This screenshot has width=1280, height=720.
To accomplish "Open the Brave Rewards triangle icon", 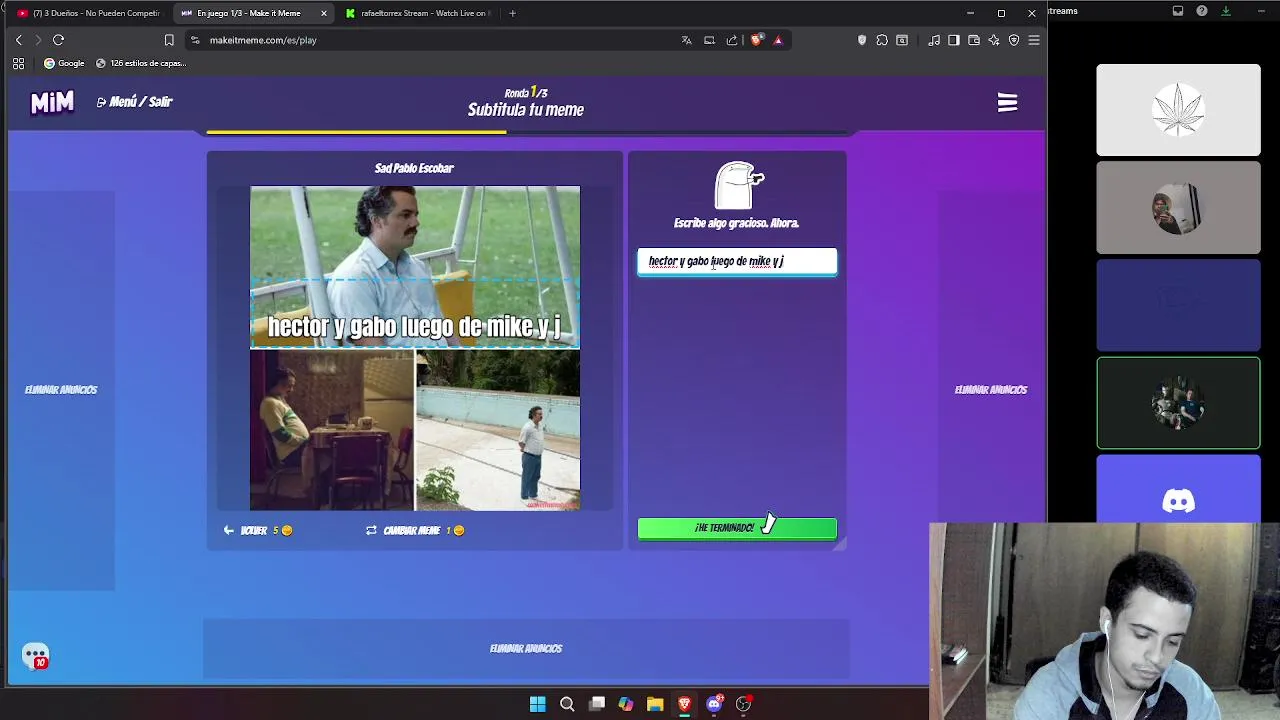I will point(778,40).
